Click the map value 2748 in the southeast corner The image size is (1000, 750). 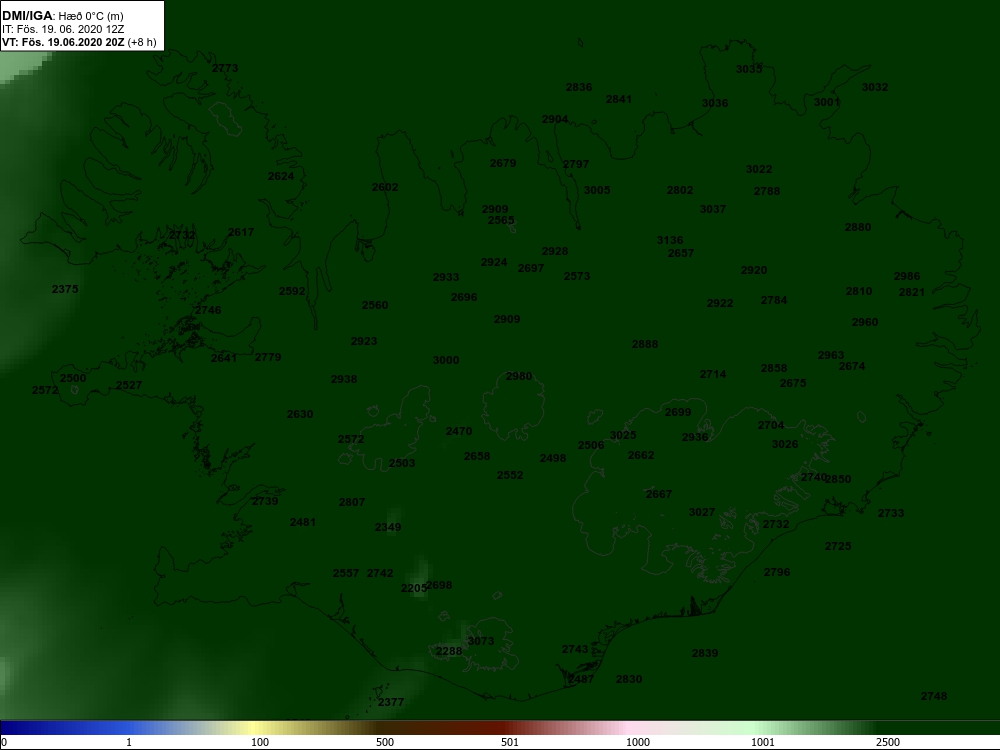[x=934, y=696]
